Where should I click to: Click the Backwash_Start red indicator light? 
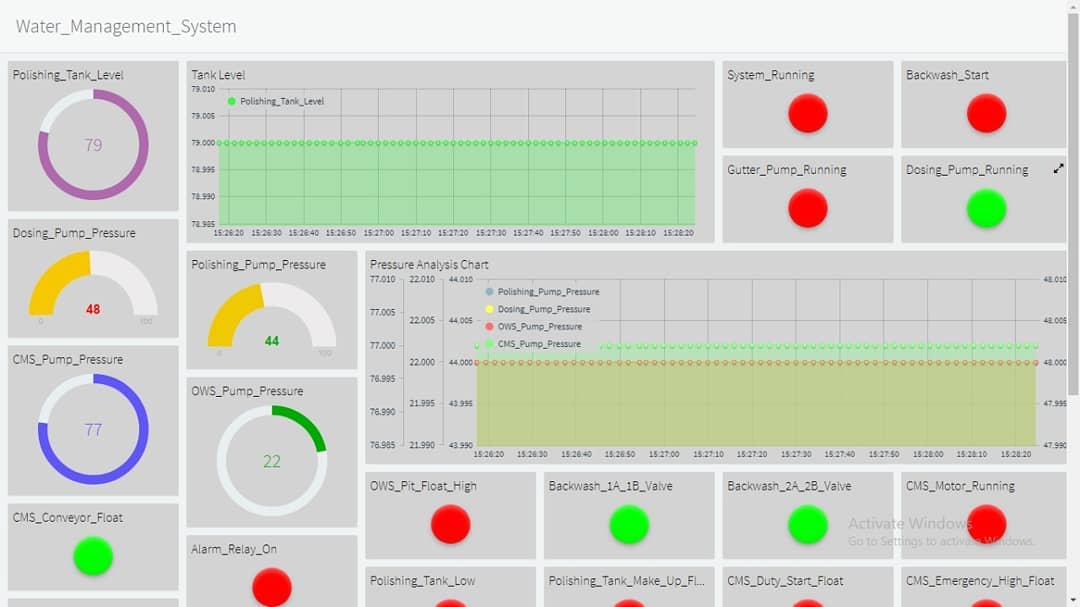pos(986,113)
